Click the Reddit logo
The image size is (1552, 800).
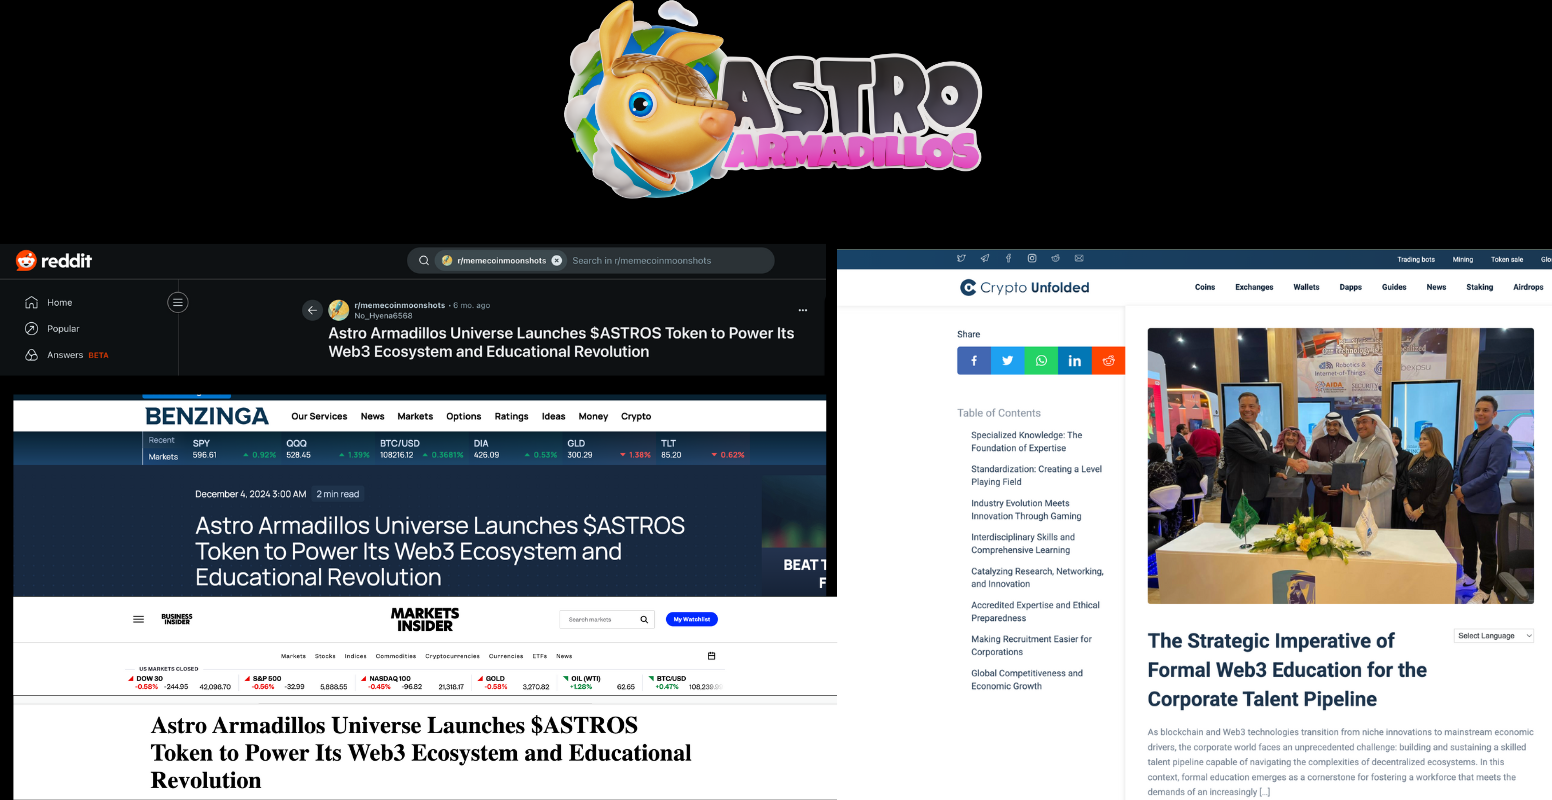point(54,261)
